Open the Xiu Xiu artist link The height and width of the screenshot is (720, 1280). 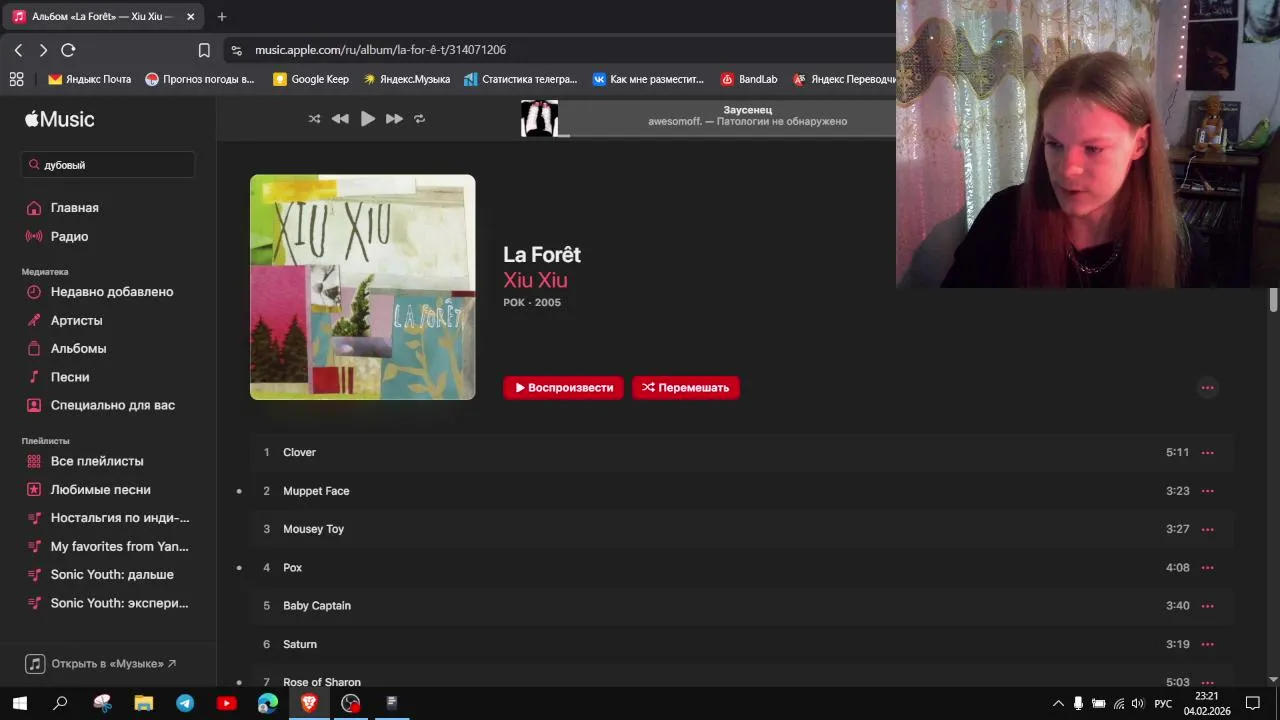click(x=535, y=280)
